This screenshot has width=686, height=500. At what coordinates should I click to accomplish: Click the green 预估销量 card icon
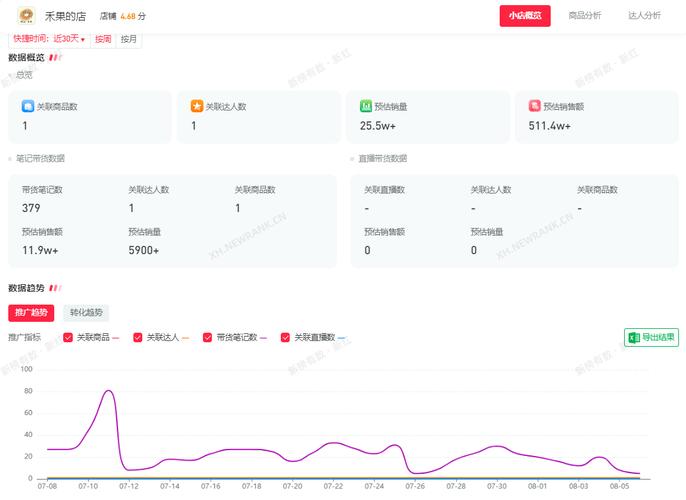tap(366, 106)
